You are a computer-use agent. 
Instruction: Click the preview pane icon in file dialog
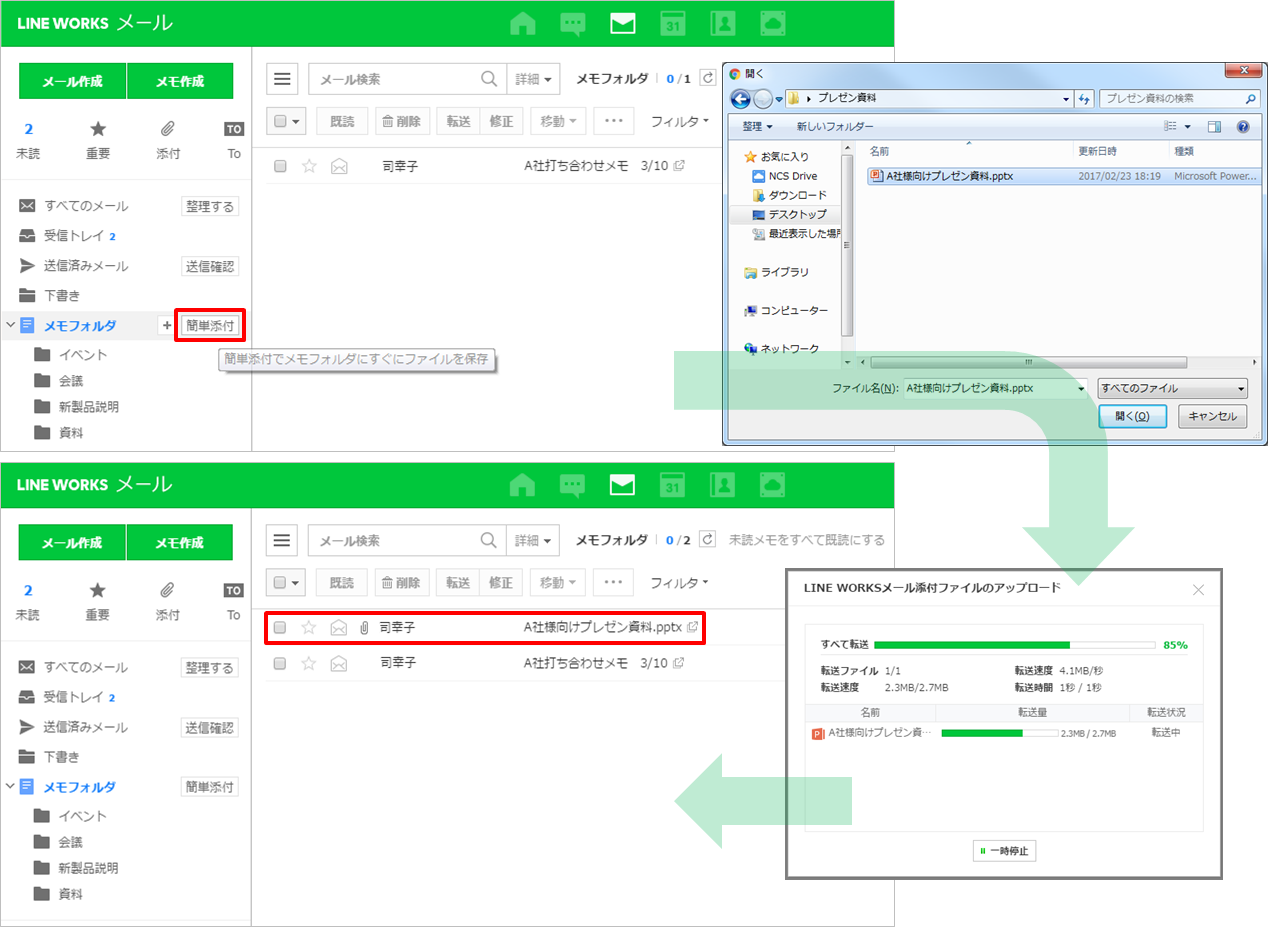pos(1214,127)
